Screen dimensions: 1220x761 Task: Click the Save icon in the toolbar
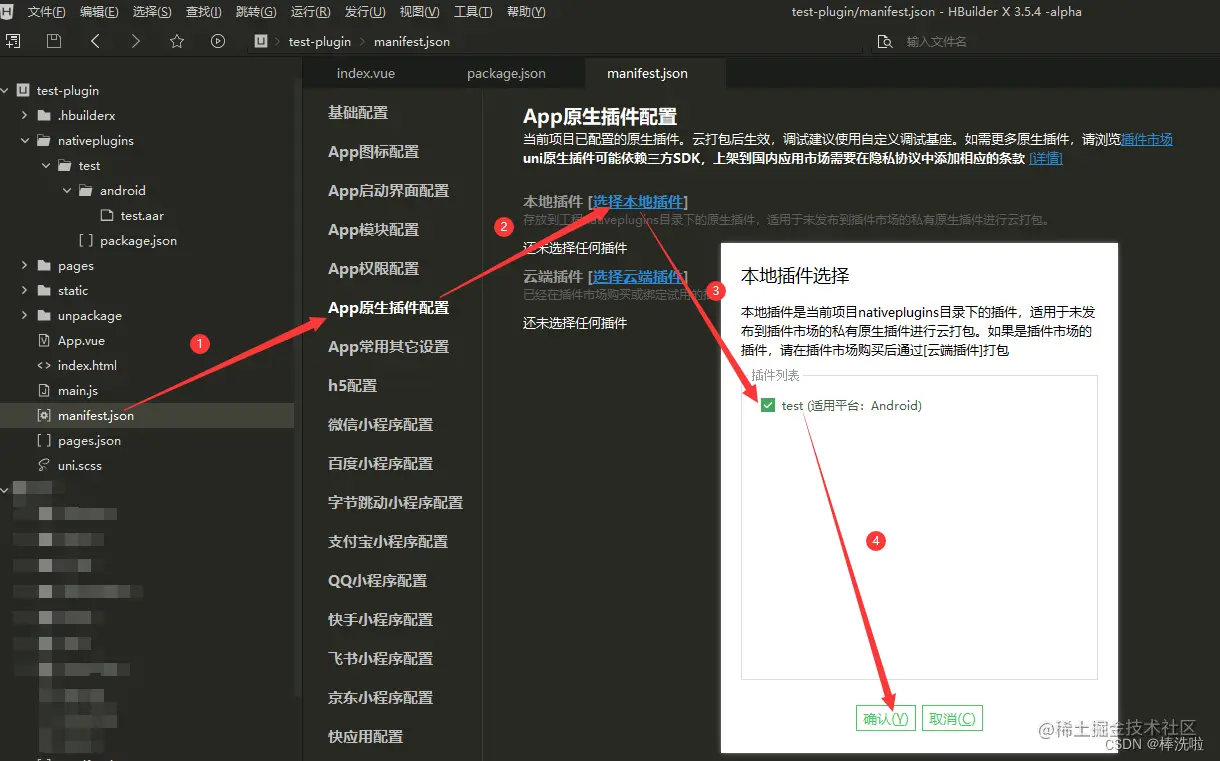[x=53, y=41]
